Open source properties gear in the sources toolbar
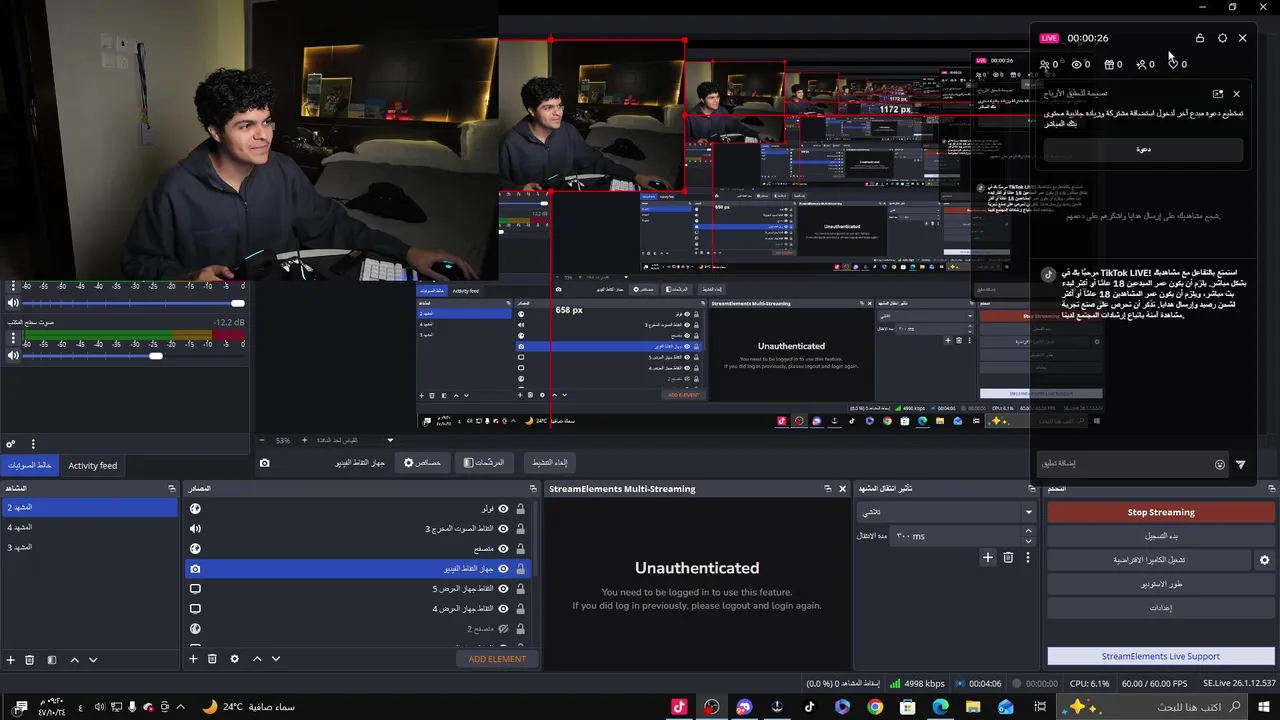 click(x=234, y=659)
